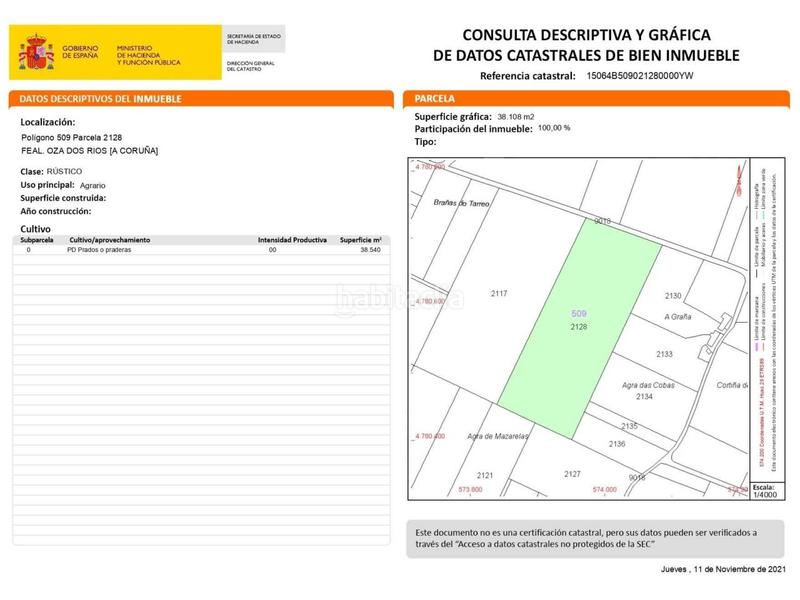Click the Ministerio de Hacienda logo text

pos(148,47)
